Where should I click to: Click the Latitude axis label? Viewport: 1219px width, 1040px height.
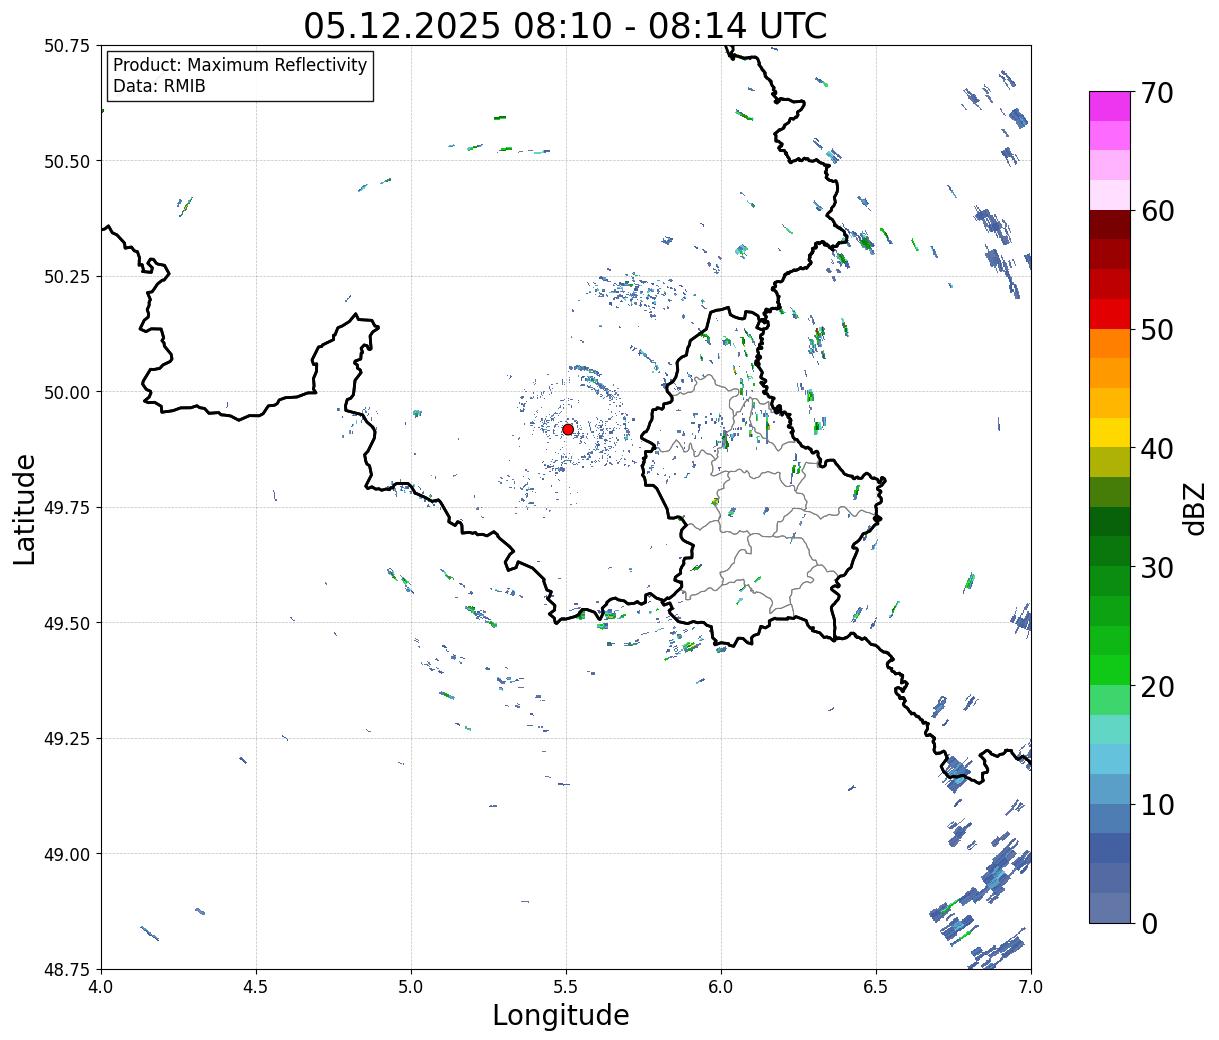(x=25, y=508)
